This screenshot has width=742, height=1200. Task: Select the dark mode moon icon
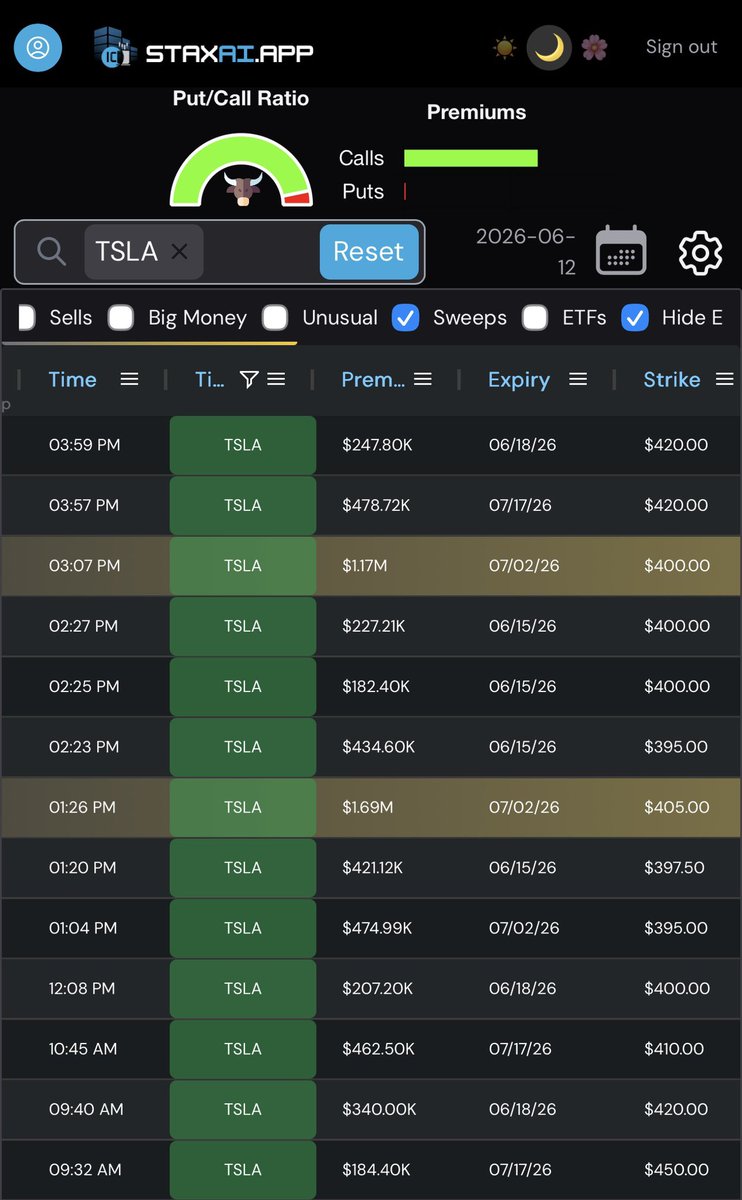[549, 48]
